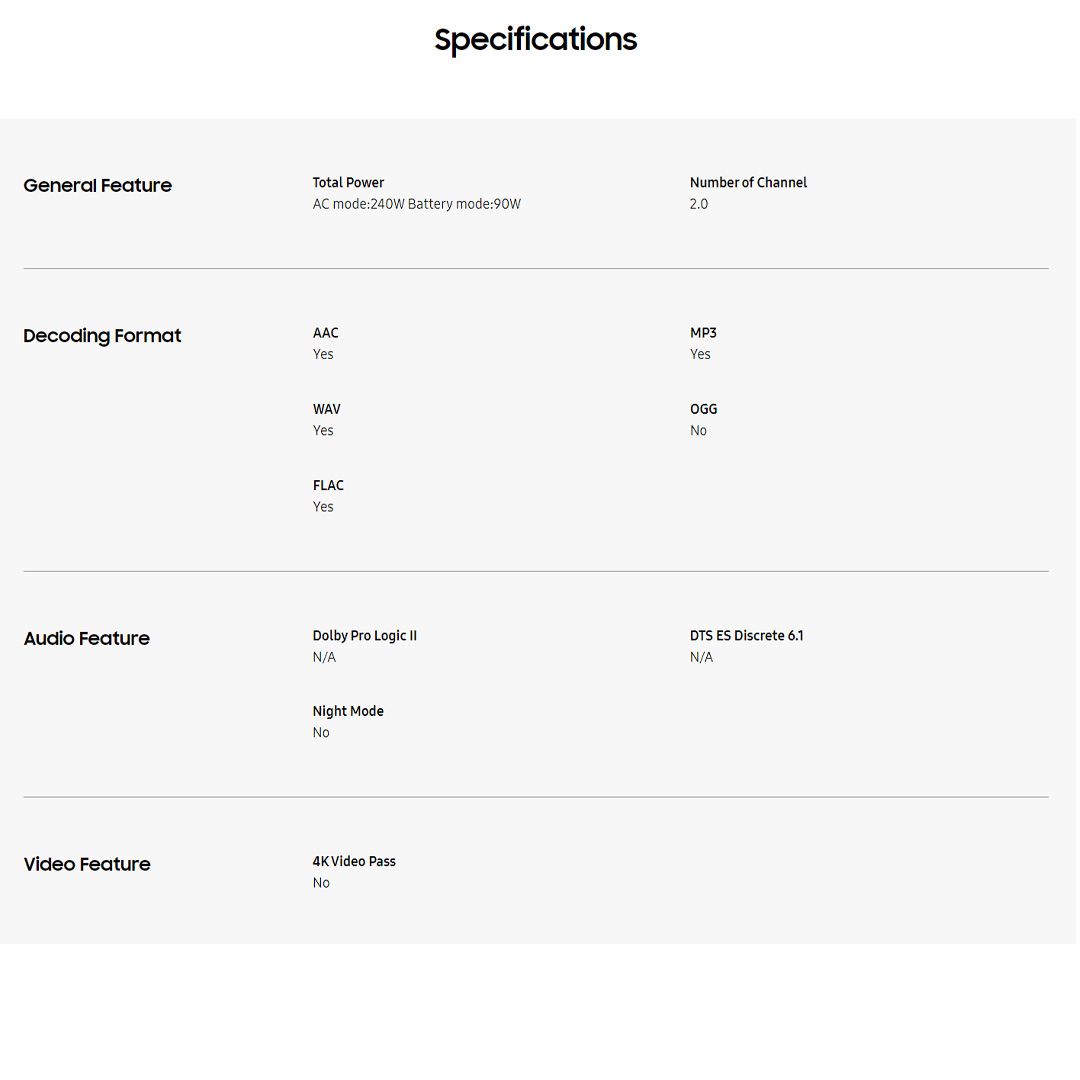
Task: Select the Number of Channel label
Action: pos(748,183)
